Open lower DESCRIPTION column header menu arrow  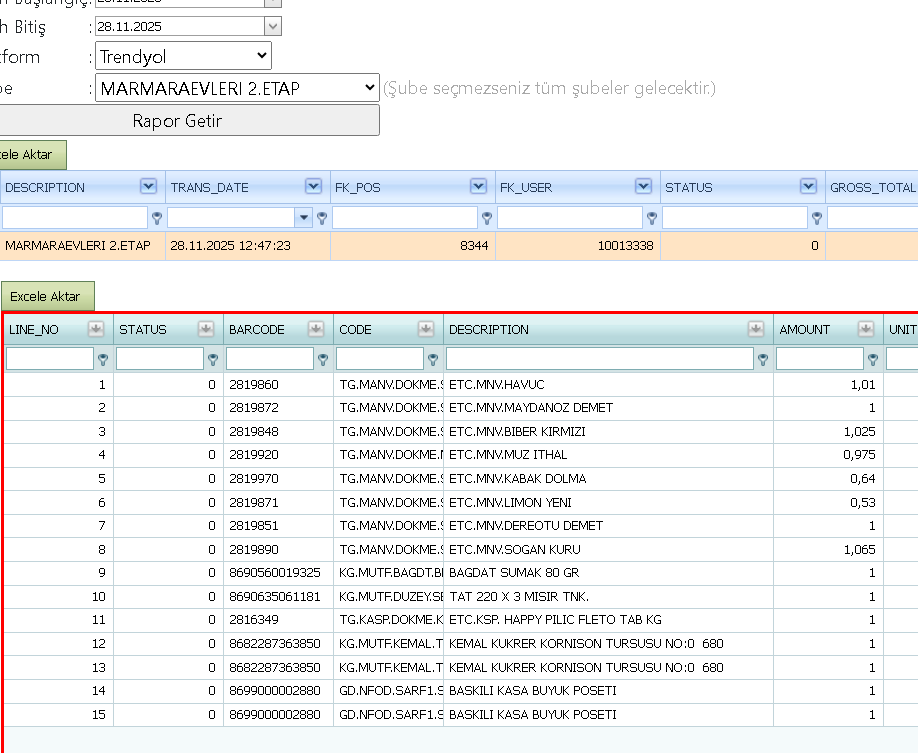(756, 329)
